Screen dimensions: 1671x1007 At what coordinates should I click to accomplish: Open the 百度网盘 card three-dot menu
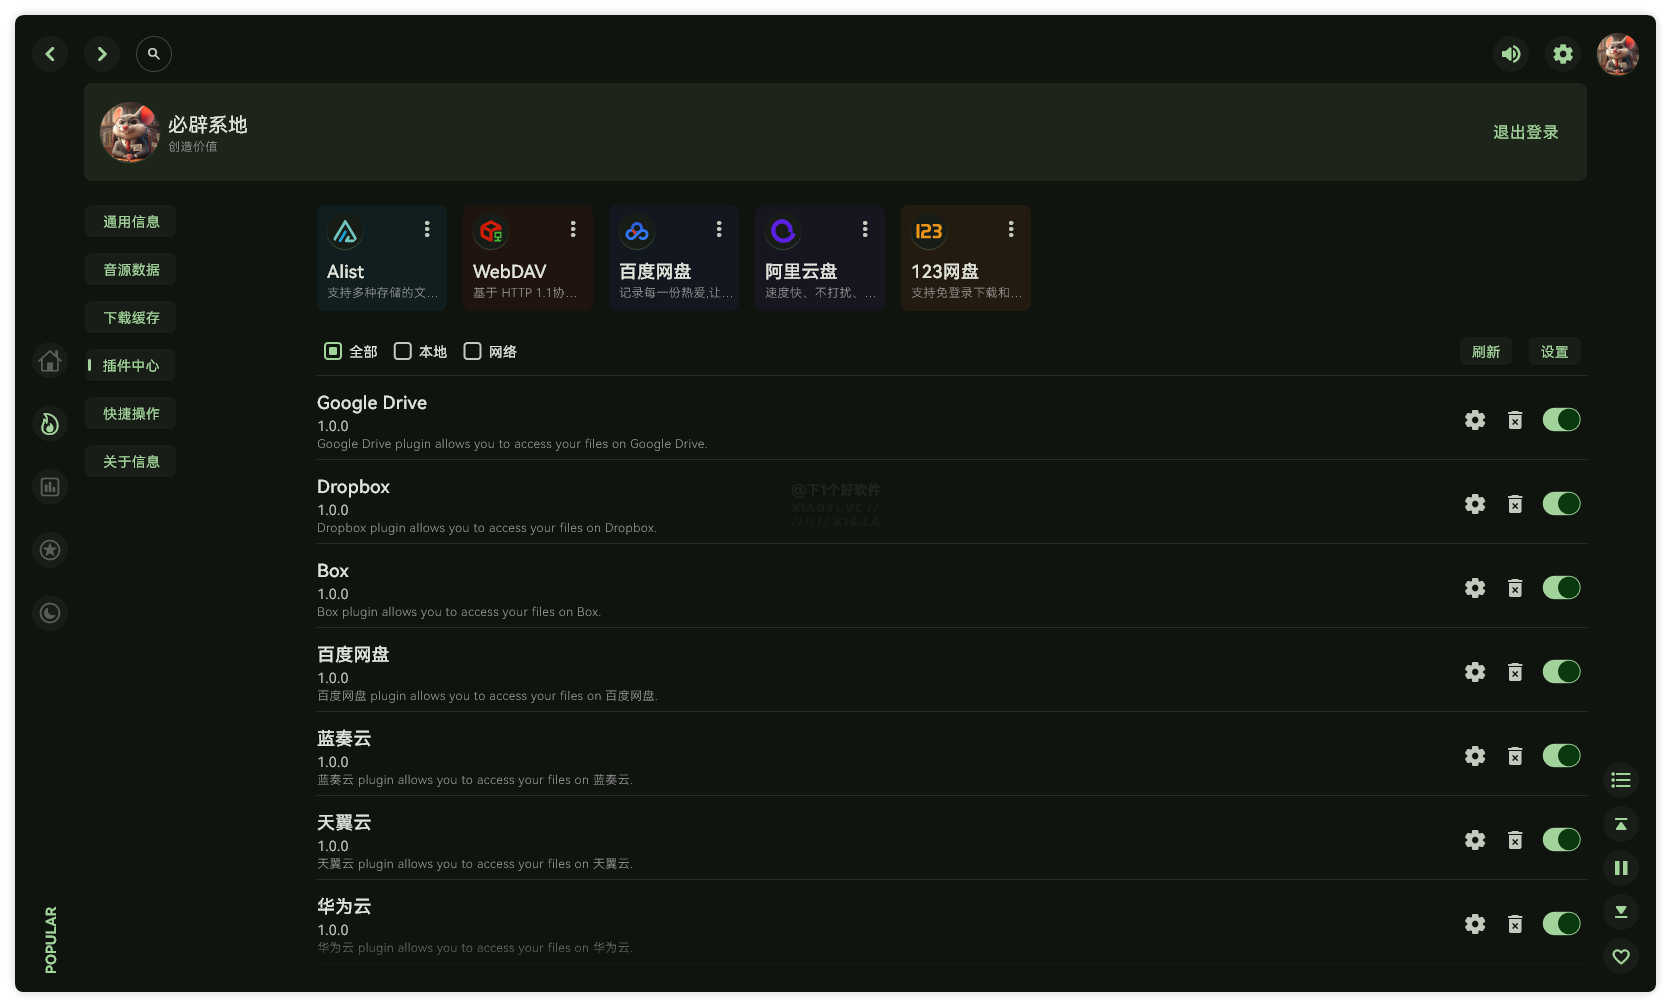tap(719, 229)
